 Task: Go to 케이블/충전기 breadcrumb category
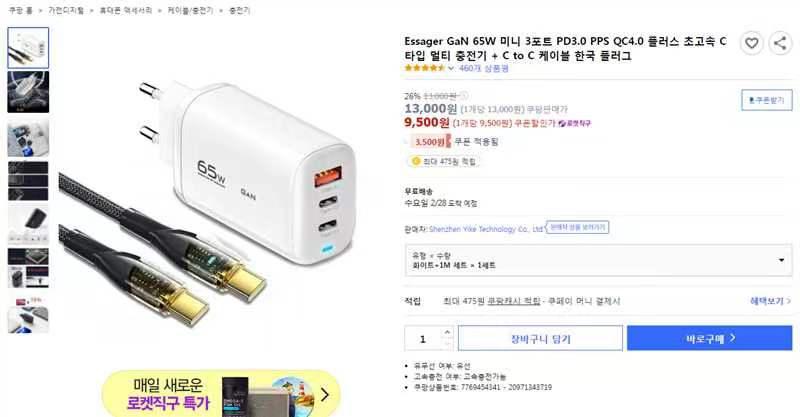[190, 10]
